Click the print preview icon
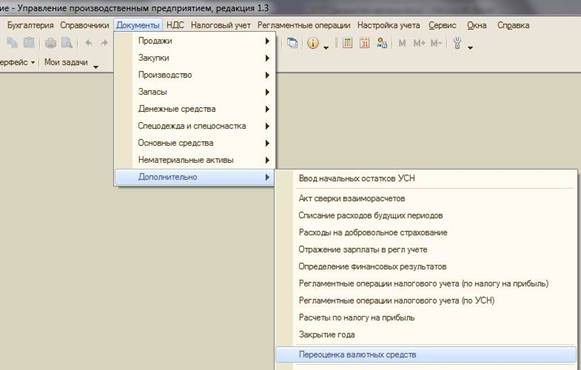The width and height of the screenshot is (581, 370). (67, 43)
